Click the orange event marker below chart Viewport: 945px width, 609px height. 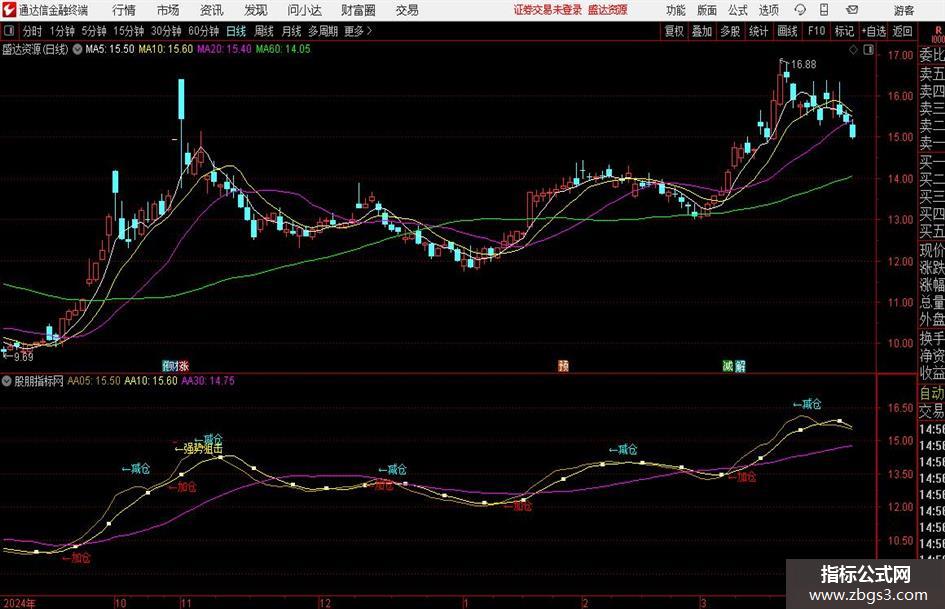click(564, 366)
